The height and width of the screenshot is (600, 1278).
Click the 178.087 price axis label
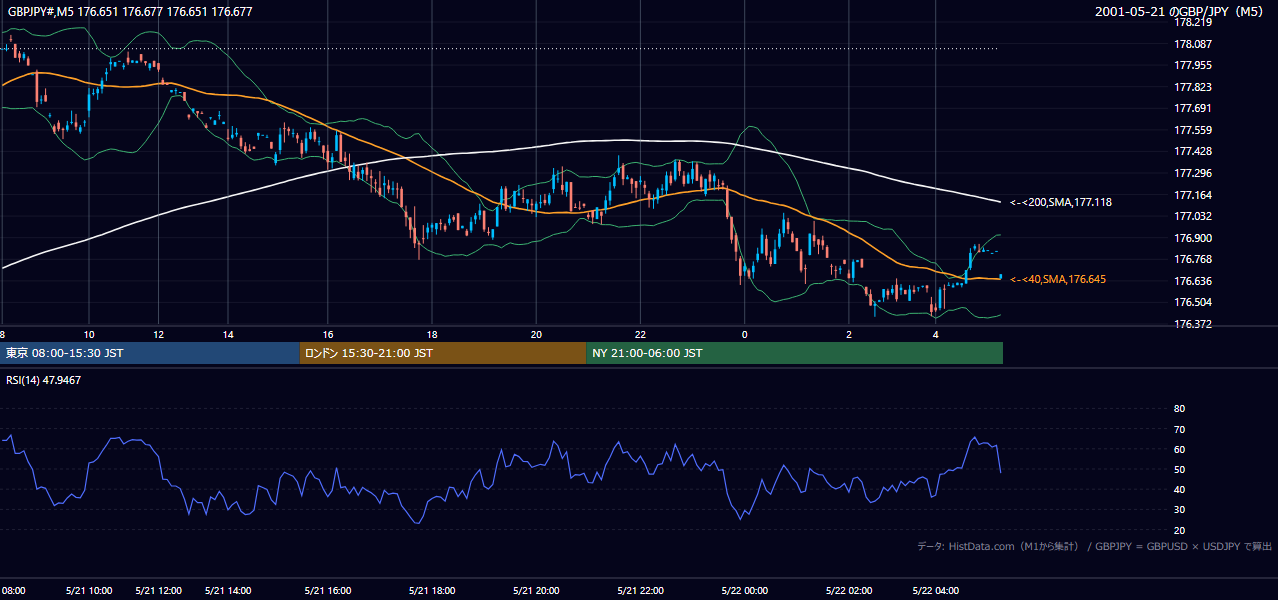(1192, 44)
